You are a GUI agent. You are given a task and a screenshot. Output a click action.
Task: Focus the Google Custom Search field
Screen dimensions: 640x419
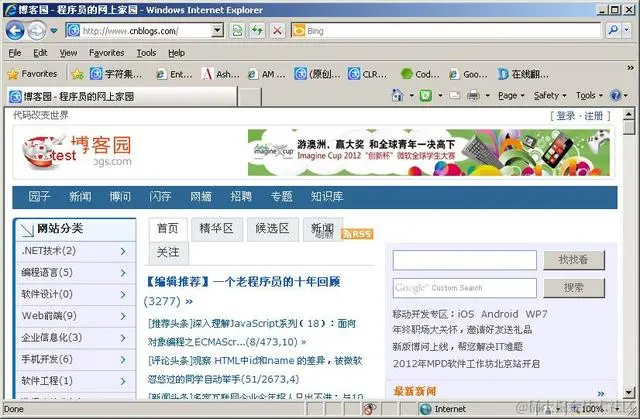point(464,288)
